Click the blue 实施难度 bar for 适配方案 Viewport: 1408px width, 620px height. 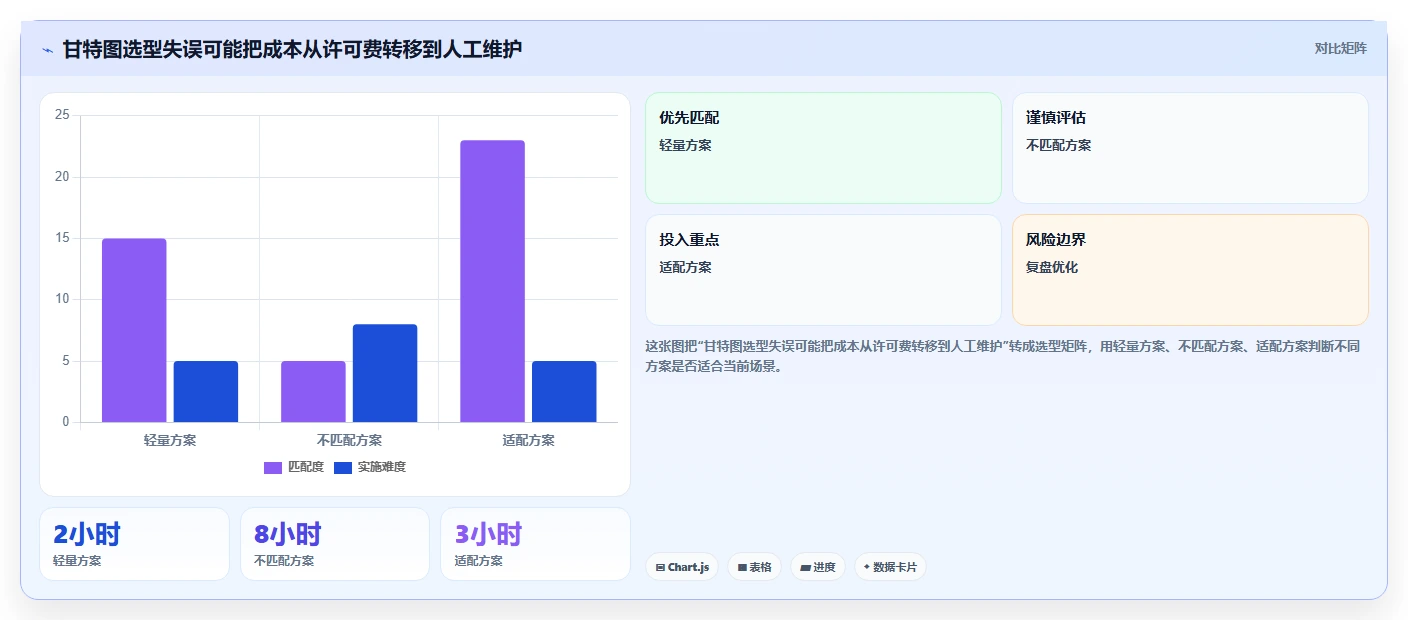564,391
